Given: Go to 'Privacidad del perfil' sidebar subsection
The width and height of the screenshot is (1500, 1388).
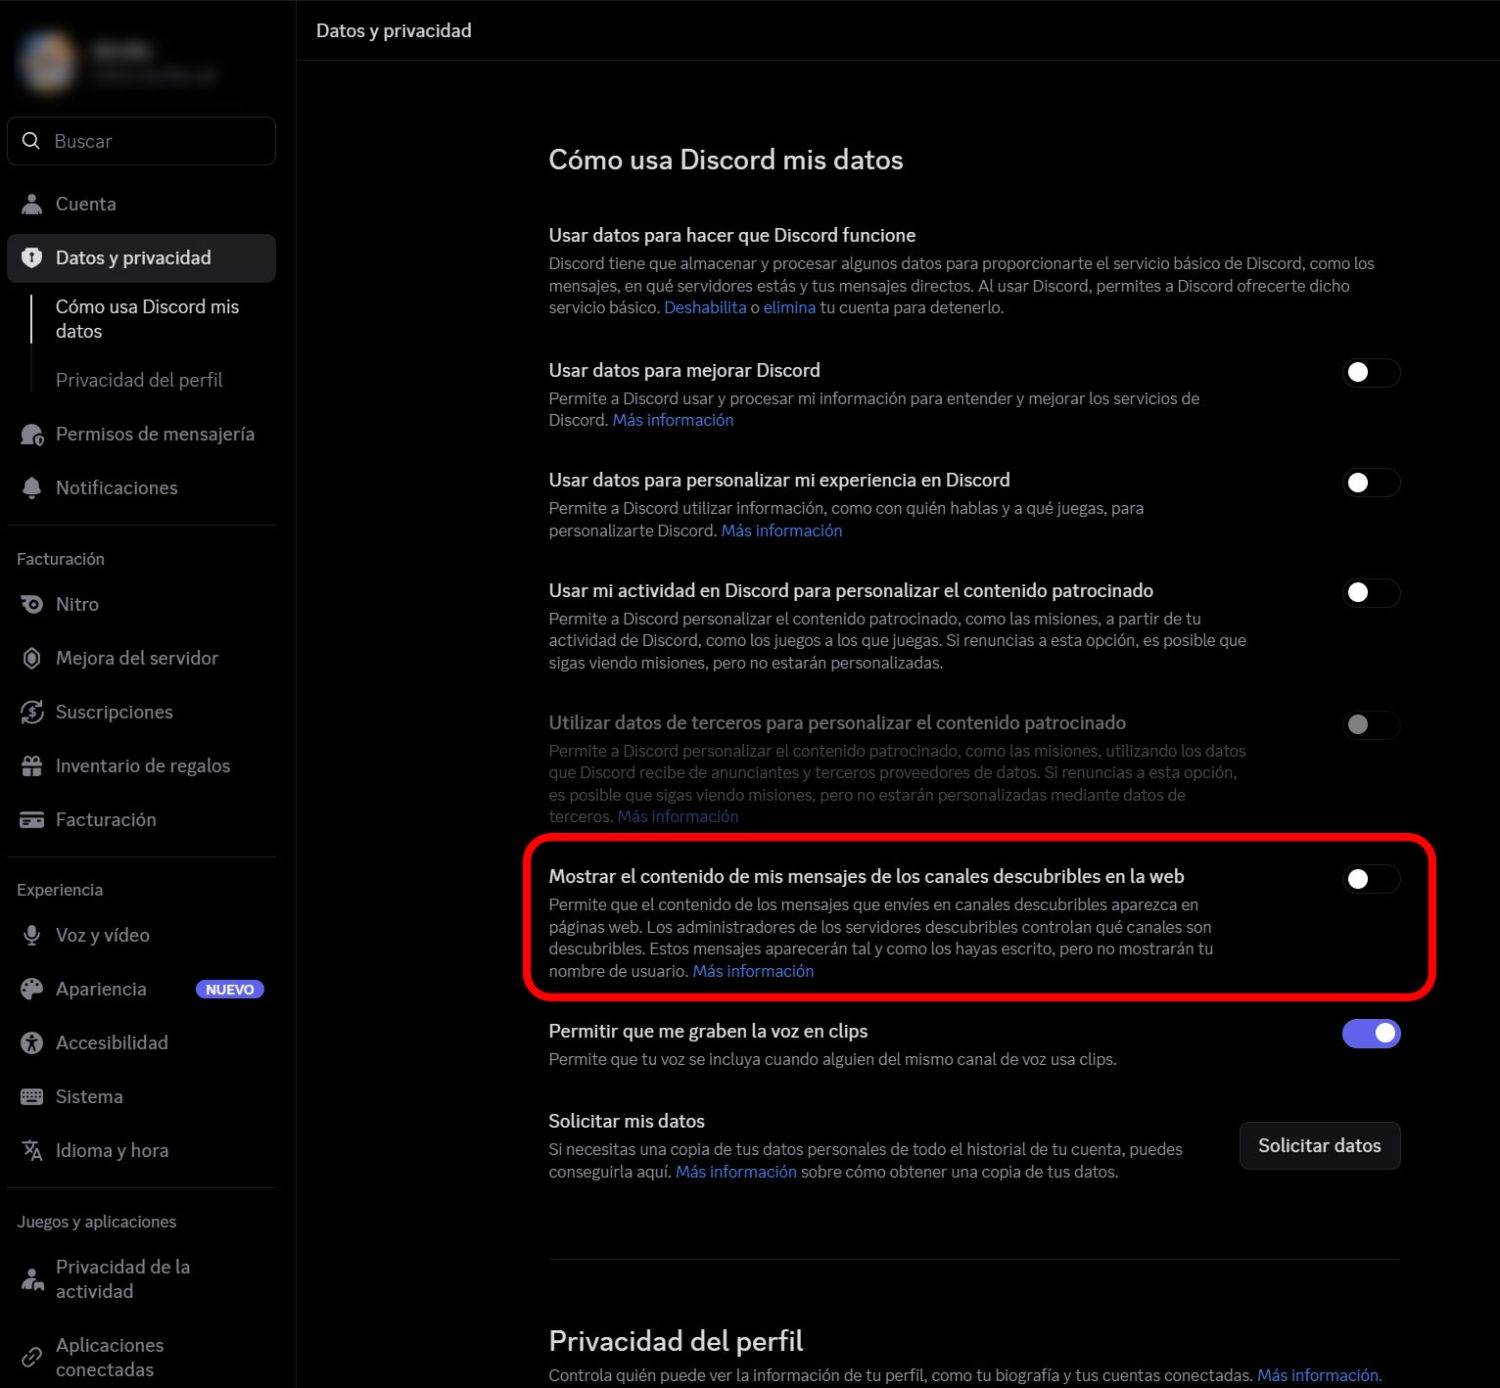Looking at the screenshot, I should (x=139, y=380).
